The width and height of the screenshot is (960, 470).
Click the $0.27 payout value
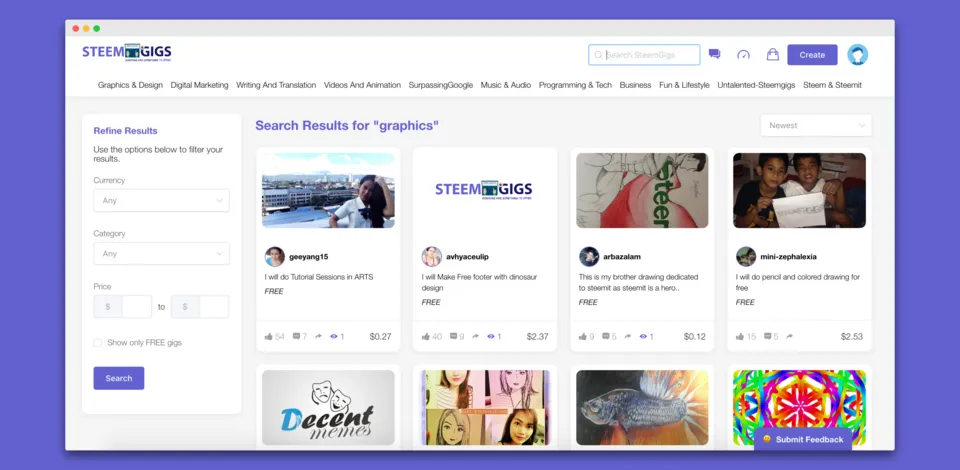380,337
